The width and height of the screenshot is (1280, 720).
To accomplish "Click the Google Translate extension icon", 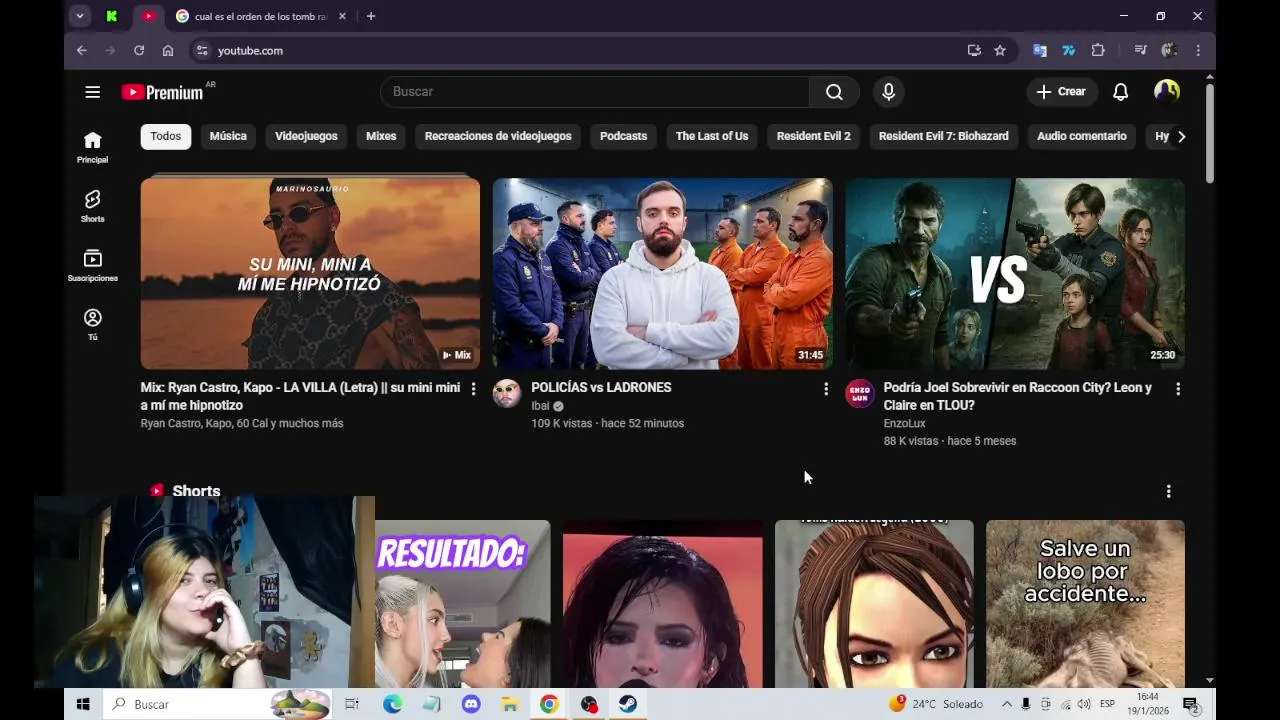I will [1040, 50].
